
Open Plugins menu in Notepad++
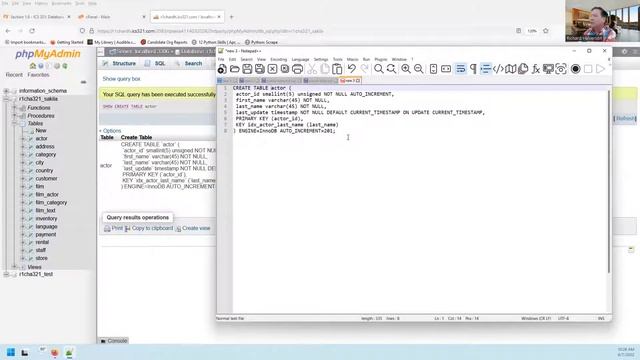(x=381, y=59)
